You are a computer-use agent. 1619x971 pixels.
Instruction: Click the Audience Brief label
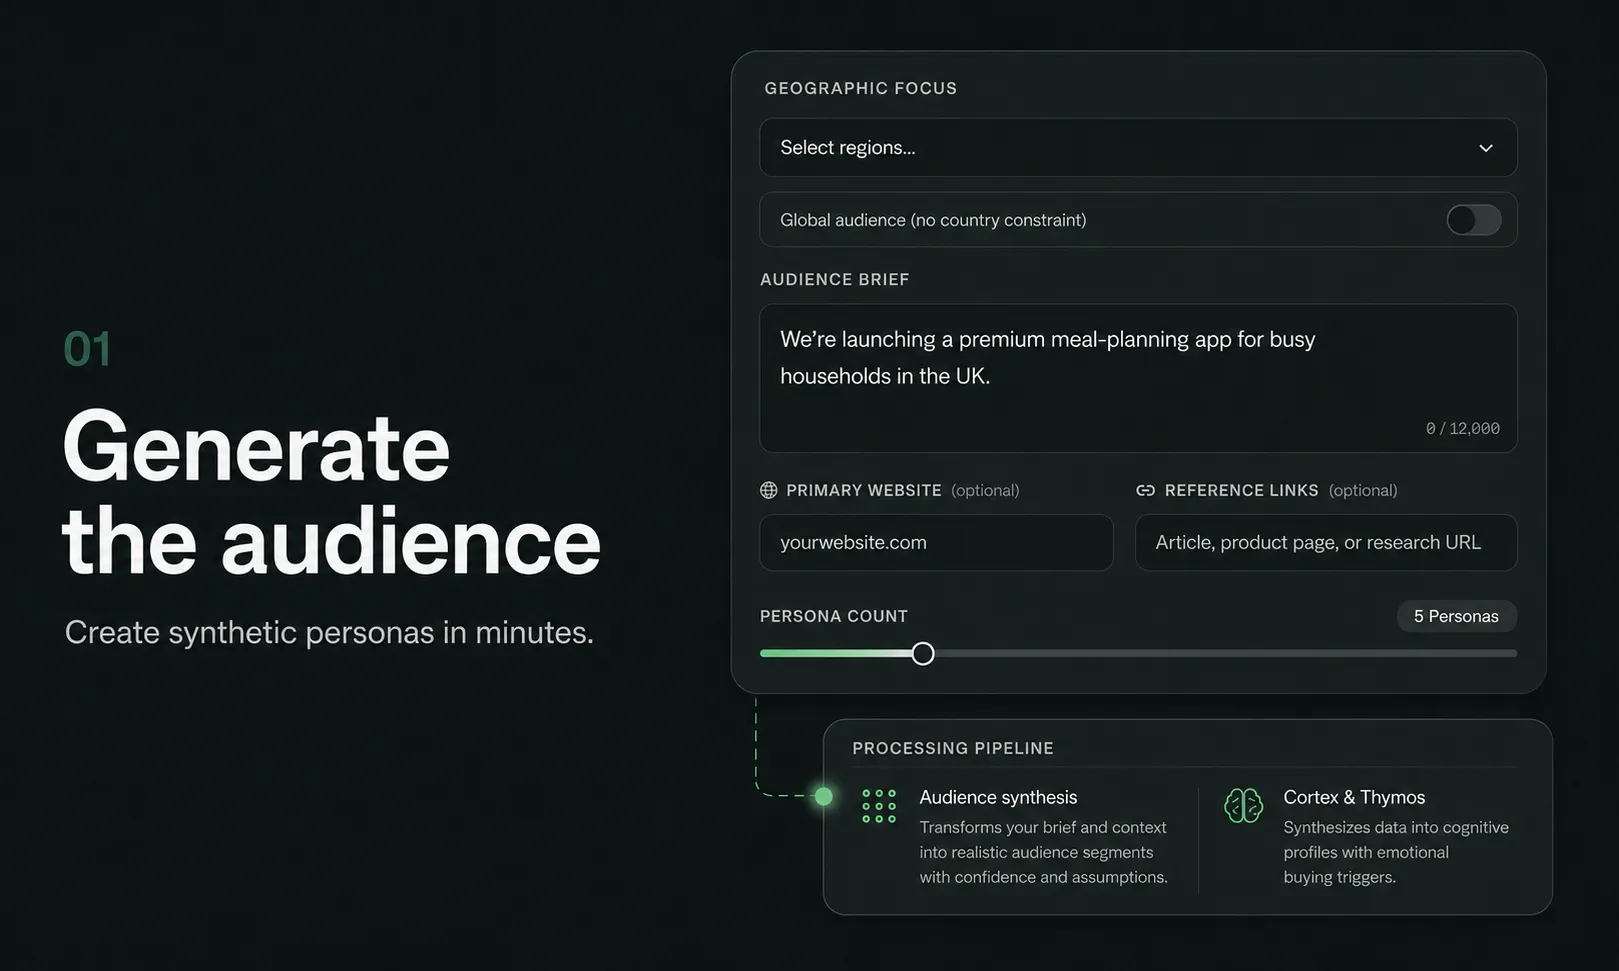tap(835, 279)
